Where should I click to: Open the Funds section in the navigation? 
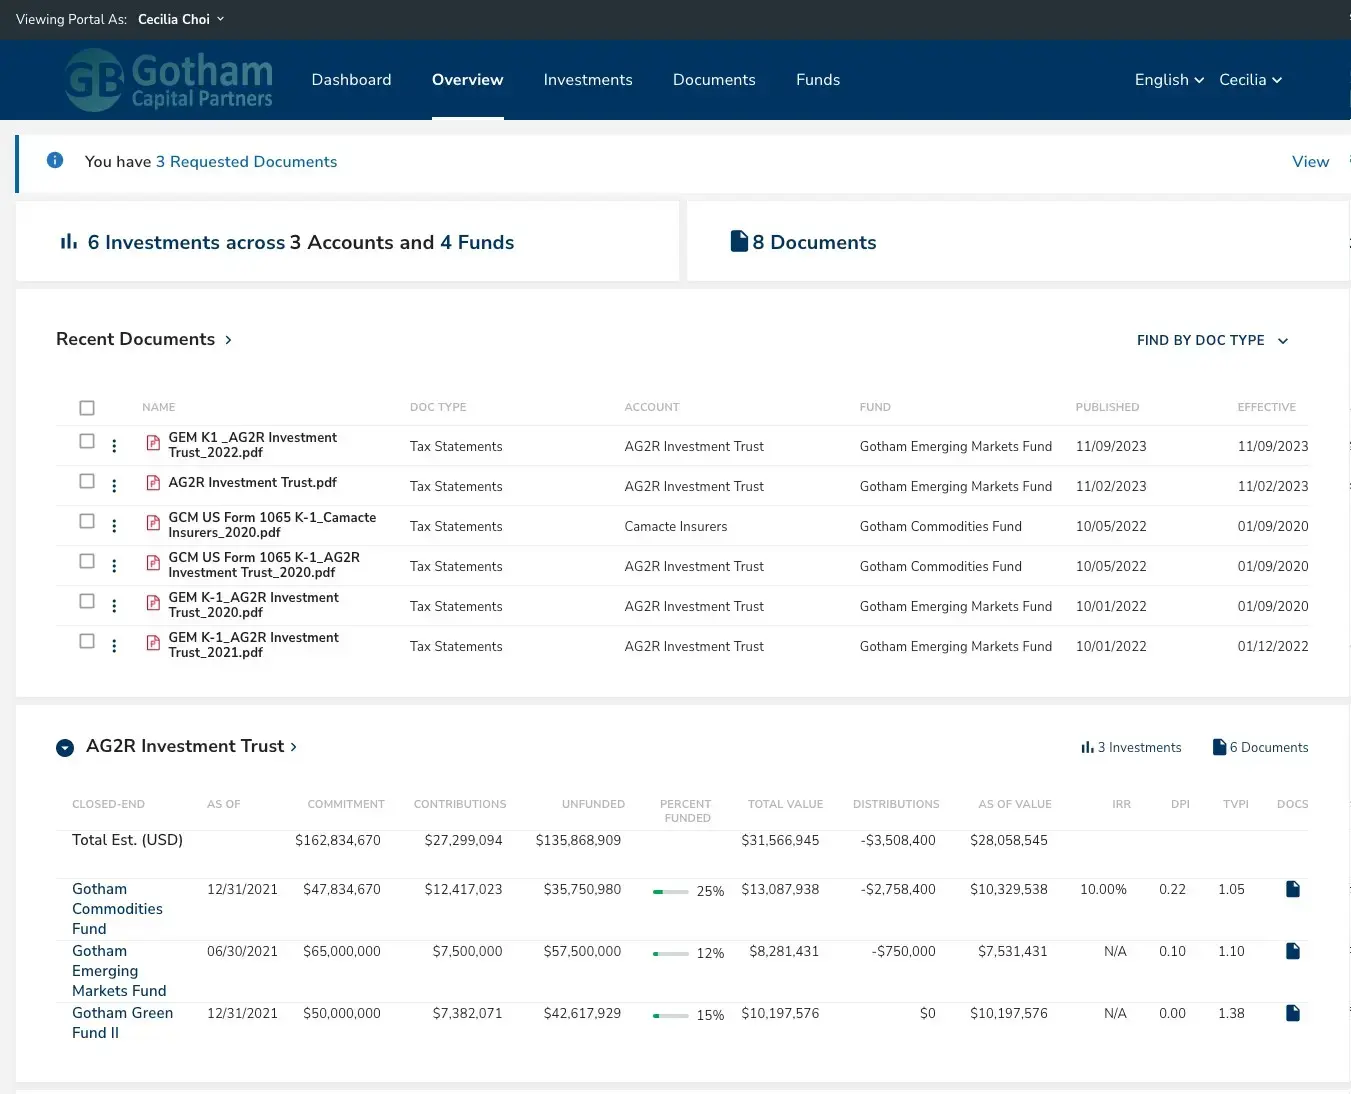[x=818, y=79]
